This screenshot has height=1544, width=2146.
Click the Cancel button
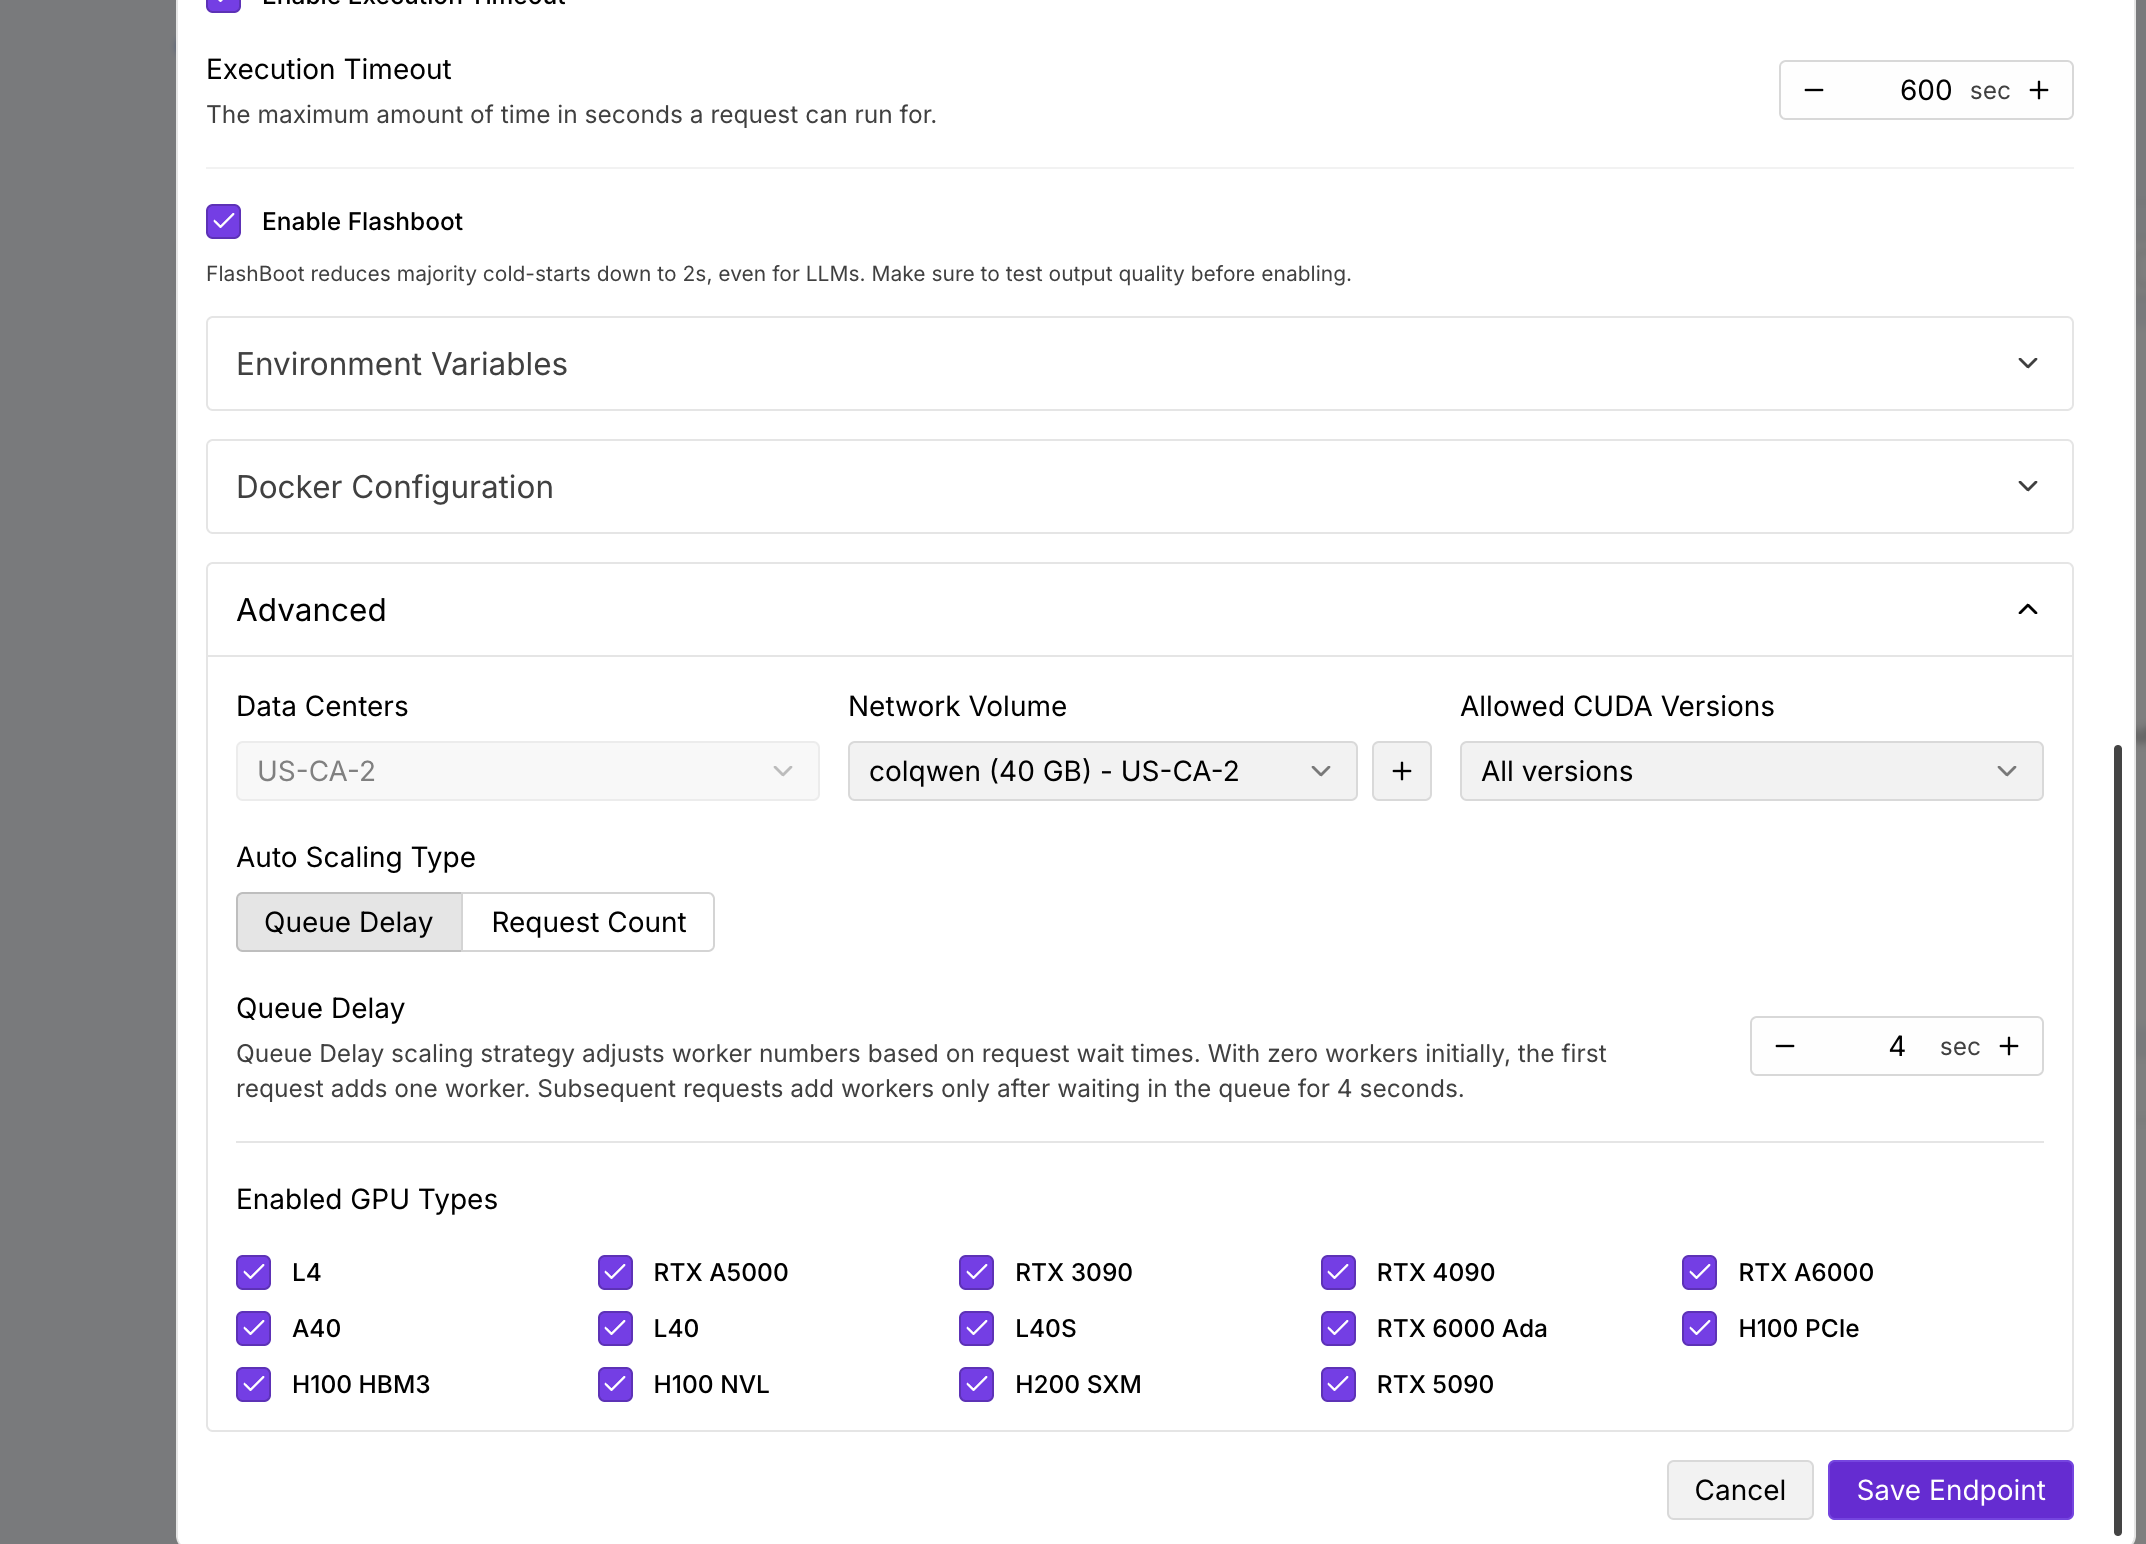(1739, 1490)
